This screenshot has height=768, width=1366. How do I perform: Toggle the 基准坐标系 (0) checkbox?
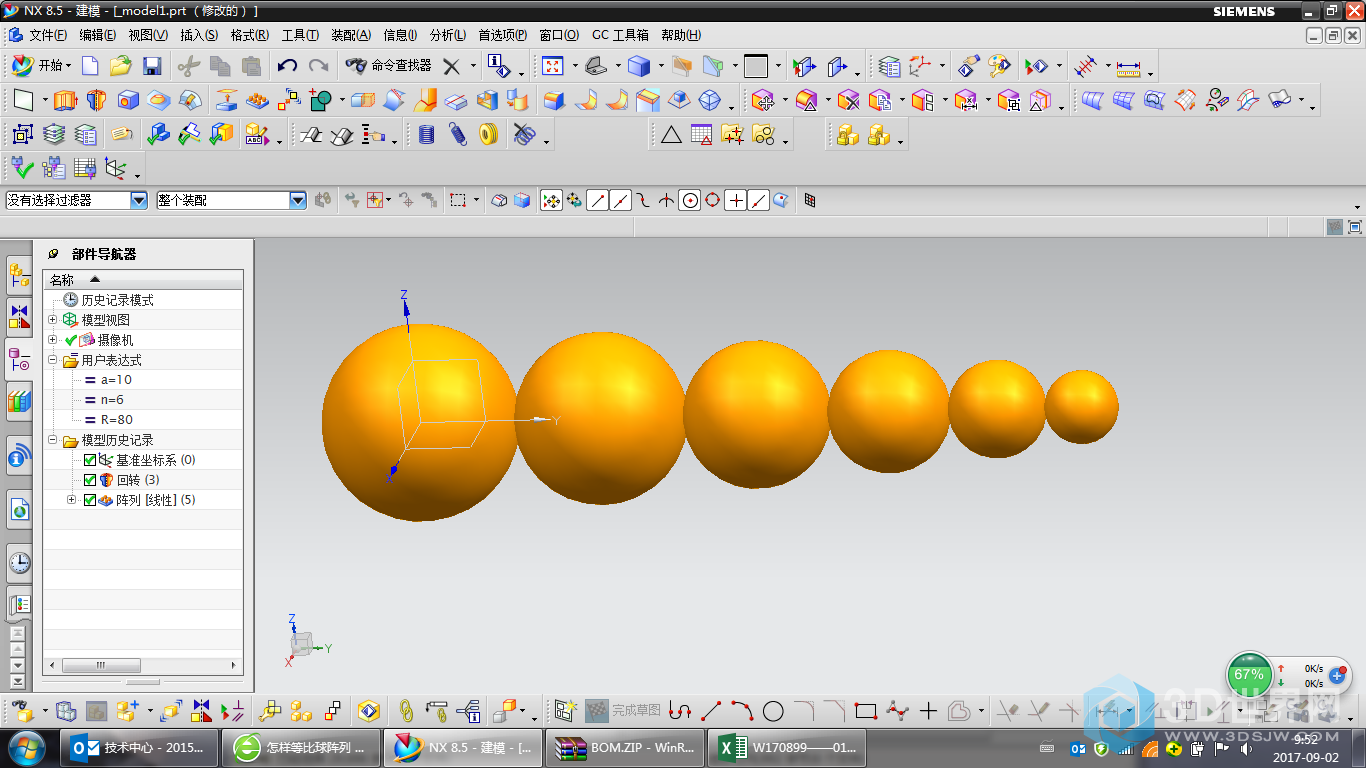tap(90, 460)
